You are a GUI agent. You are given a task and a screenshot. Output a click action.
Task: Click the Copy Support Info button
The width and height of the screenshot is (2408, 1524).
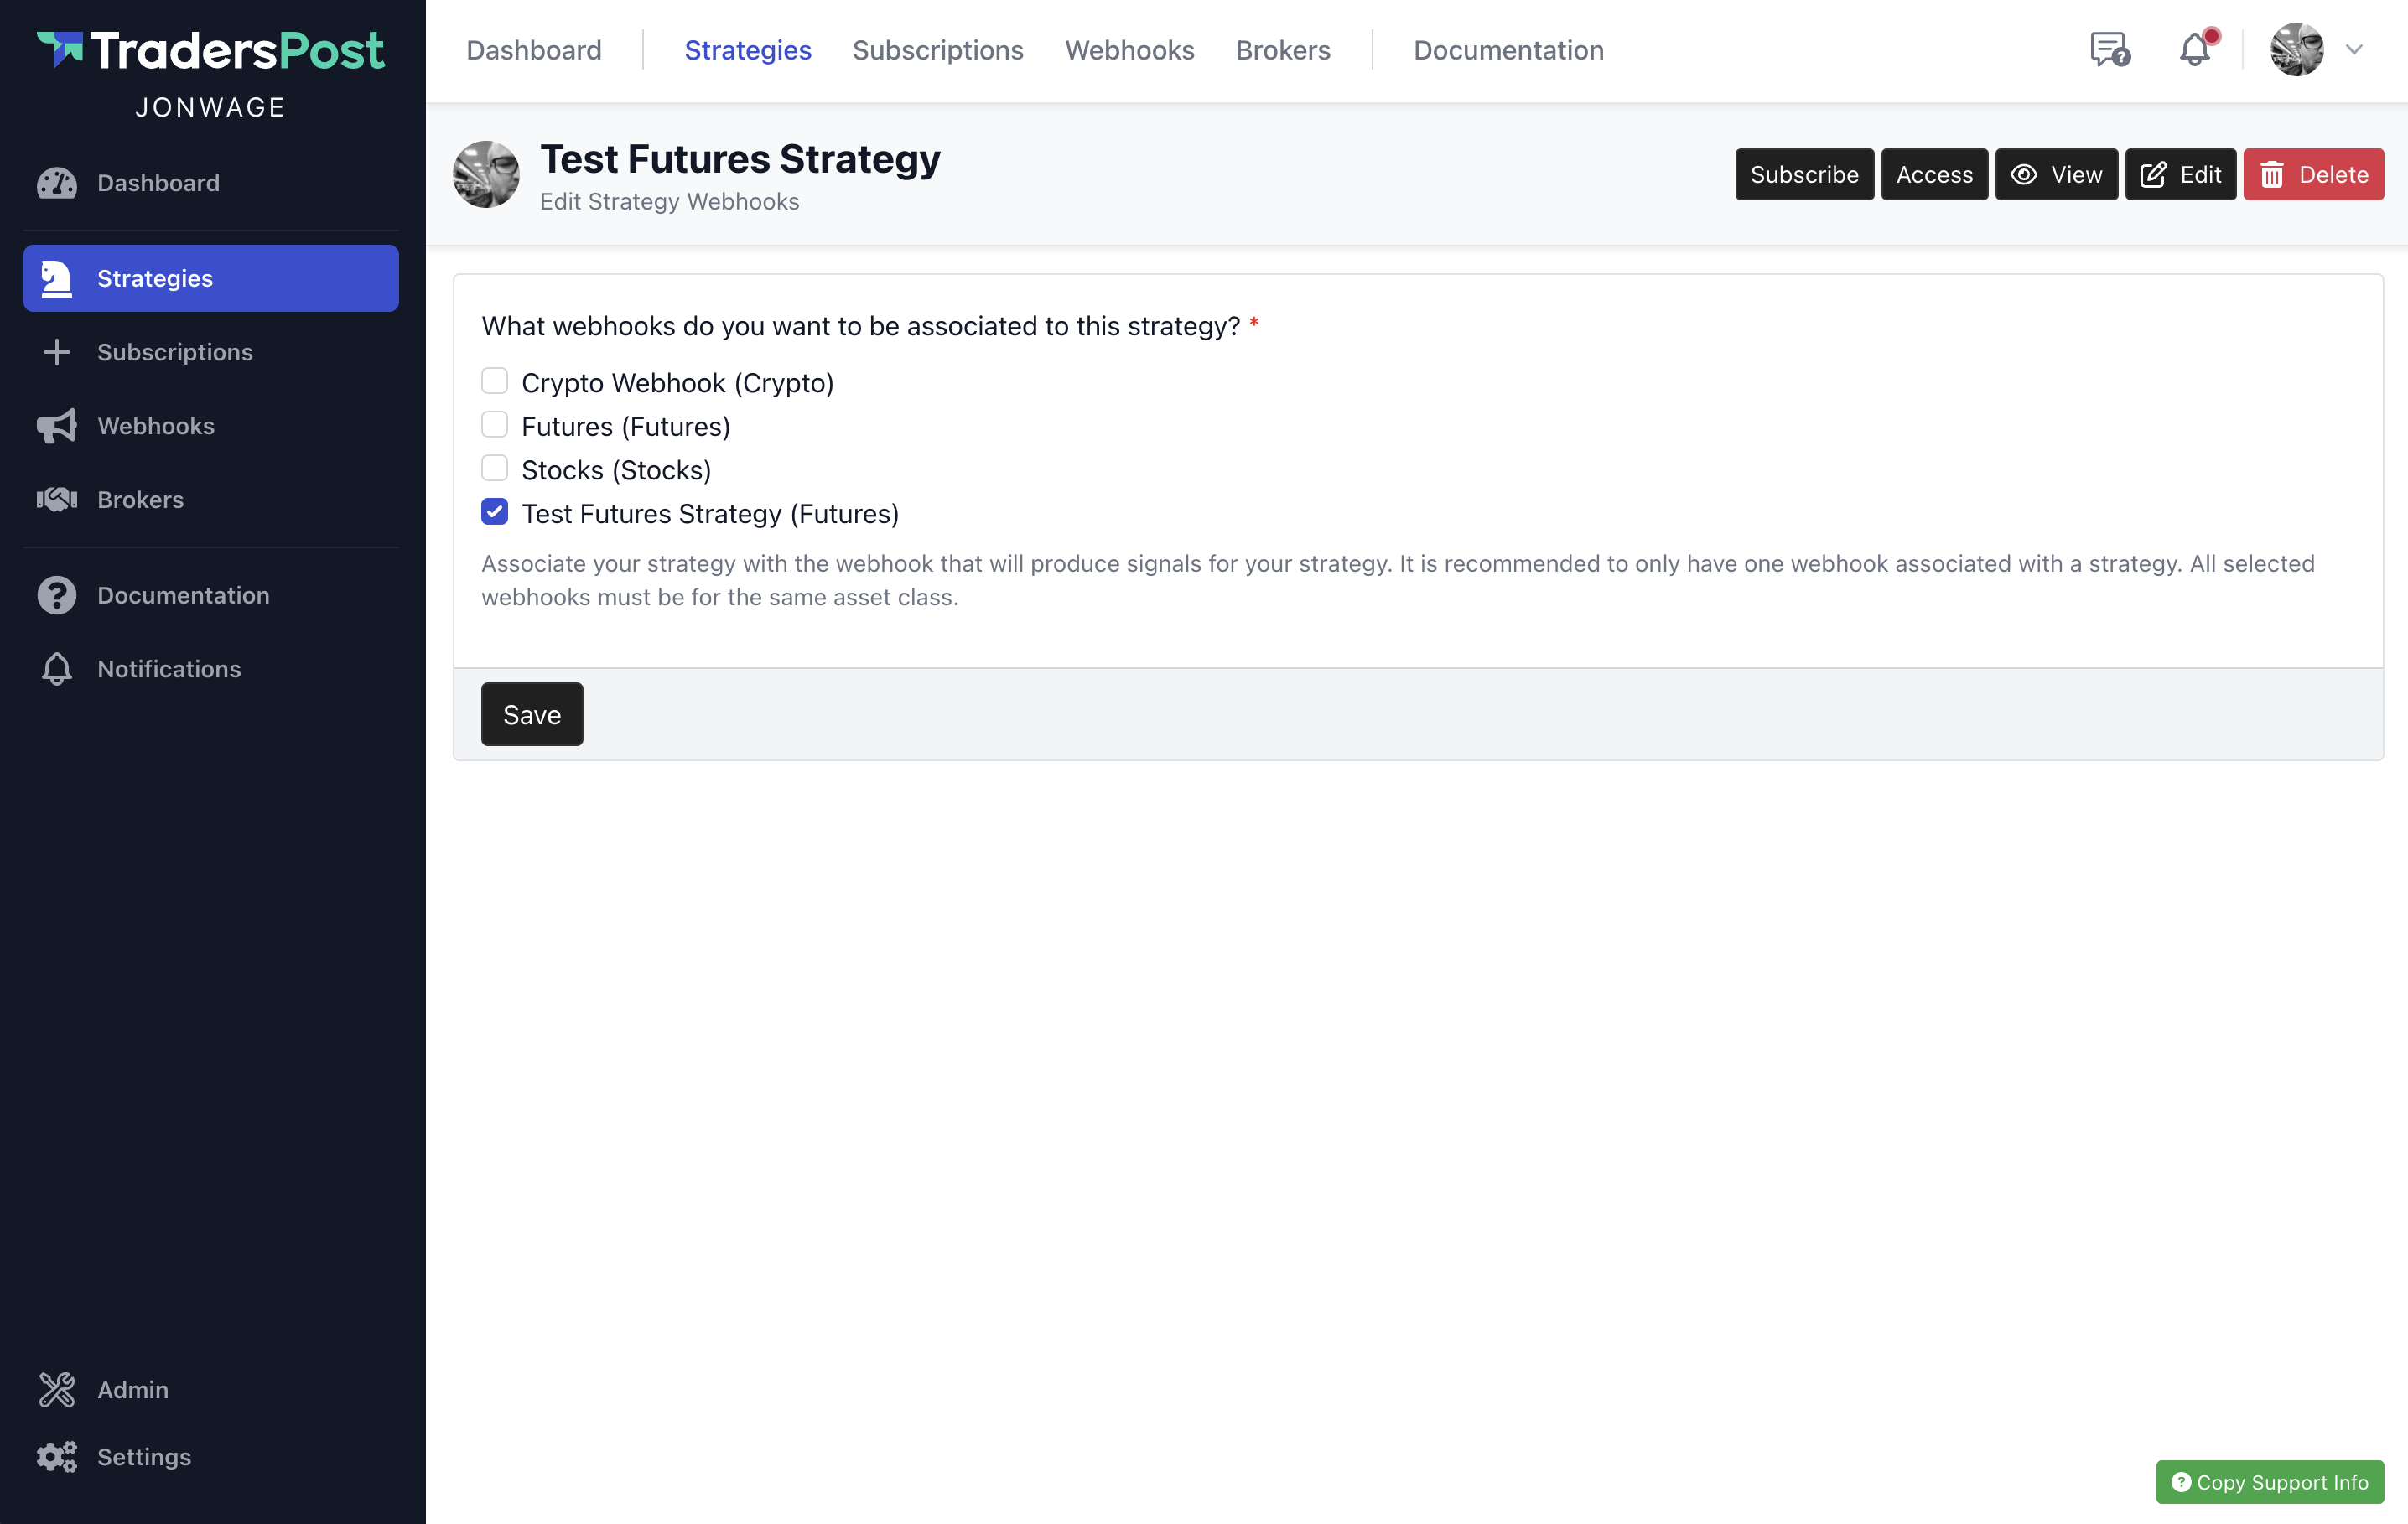[x=2269, y=1482]
